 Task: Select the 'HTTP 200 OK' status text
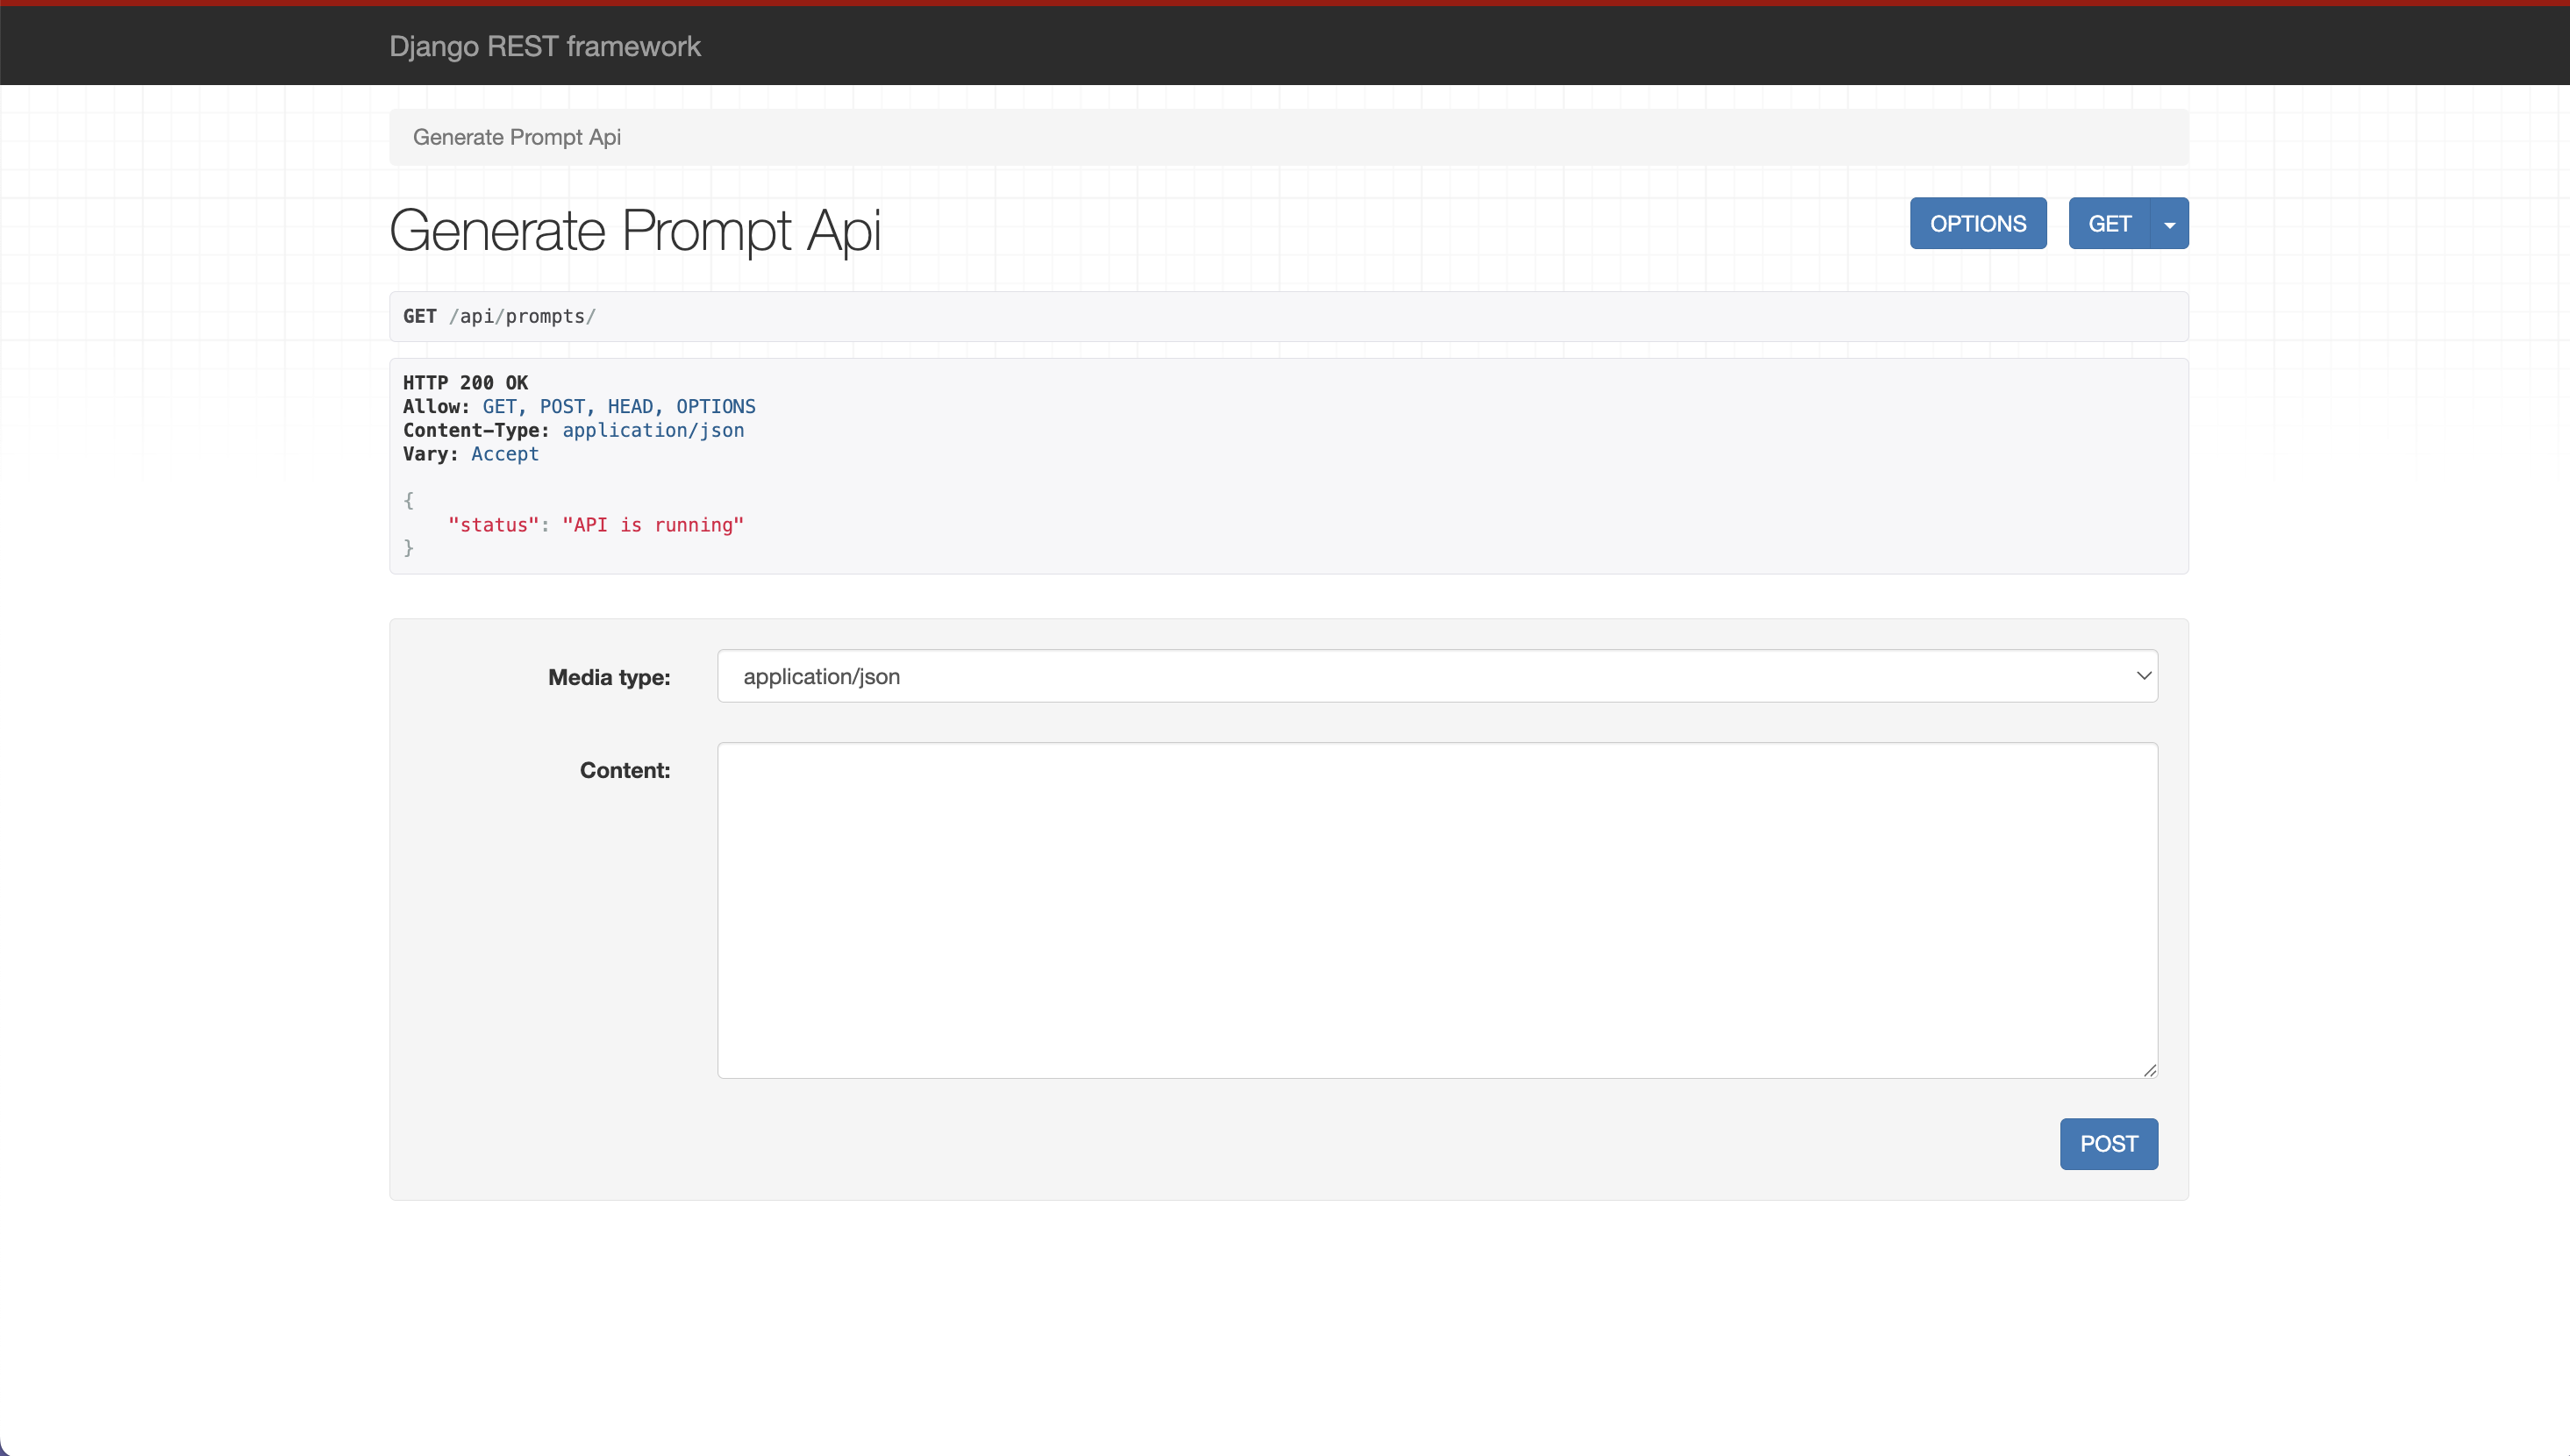tap(465, 382)
